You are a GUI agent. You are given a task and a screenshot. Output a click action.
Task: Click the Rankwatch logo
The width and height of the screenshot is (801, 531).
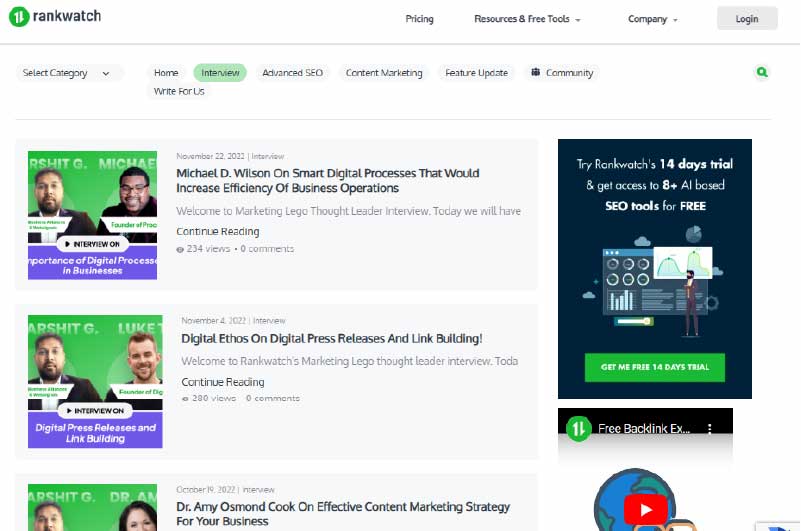click(x=55, y=17)
